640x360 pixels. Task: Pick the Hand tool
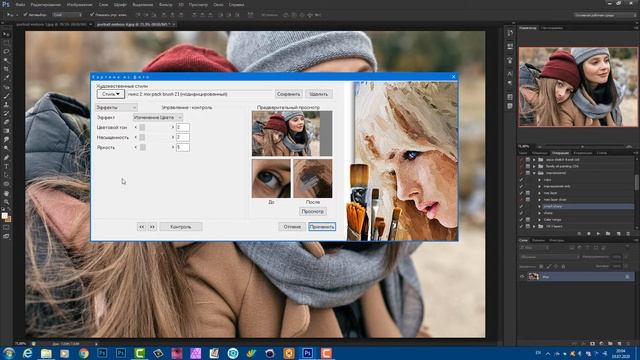[x=6, y=193]
